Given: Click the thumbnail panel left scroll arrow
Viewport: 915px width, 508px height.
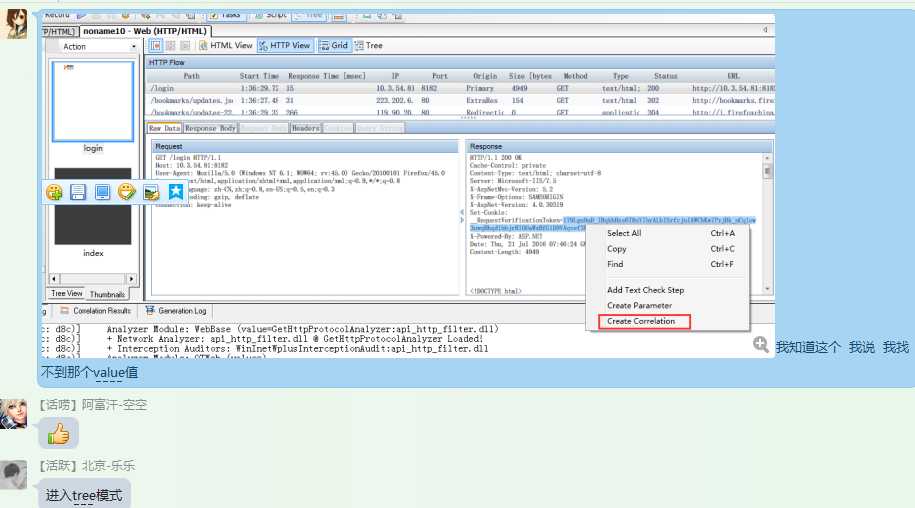Looking at the screenshot, I should [x=54, y=279].
